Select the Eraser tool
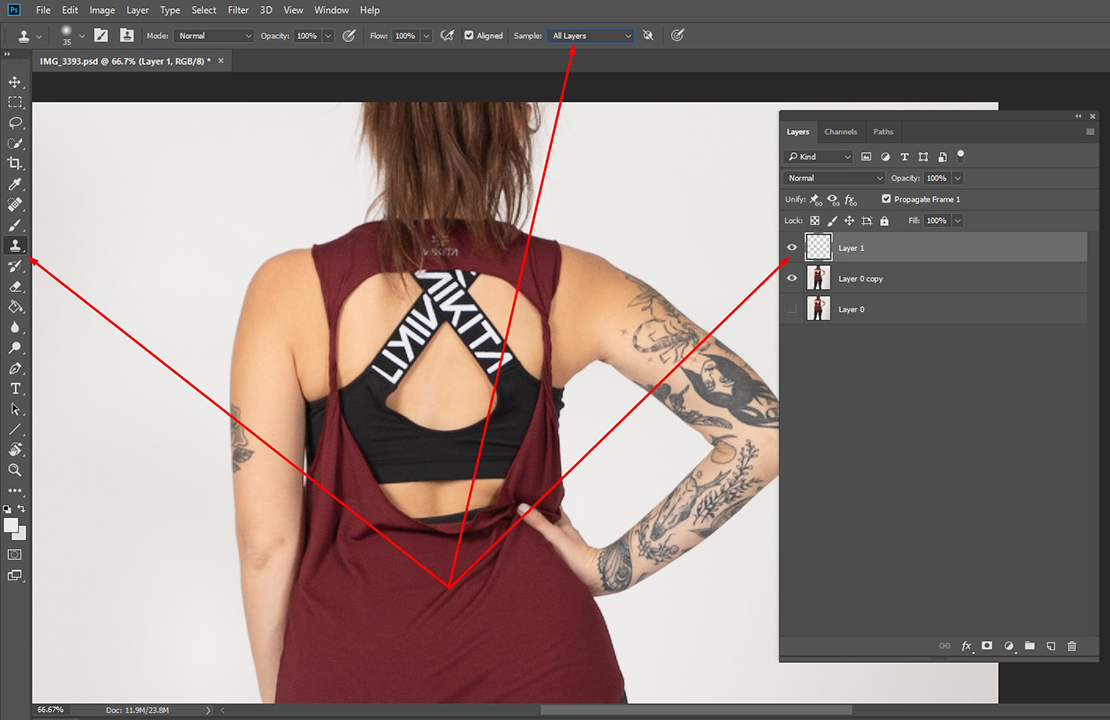The image size is (1110, 720). click(x=15, y=287)
